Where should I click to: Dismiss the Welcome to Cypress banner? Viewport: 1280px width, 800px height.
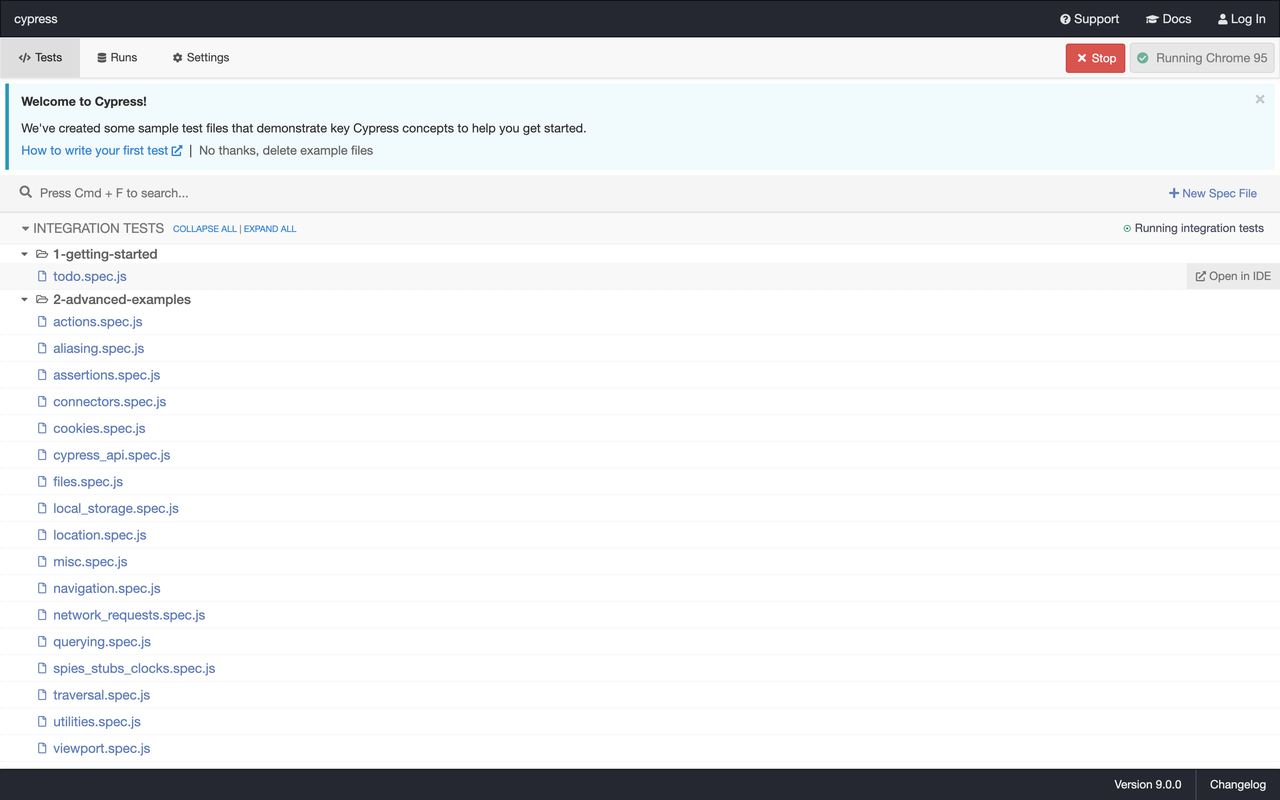pos(1260,99)
